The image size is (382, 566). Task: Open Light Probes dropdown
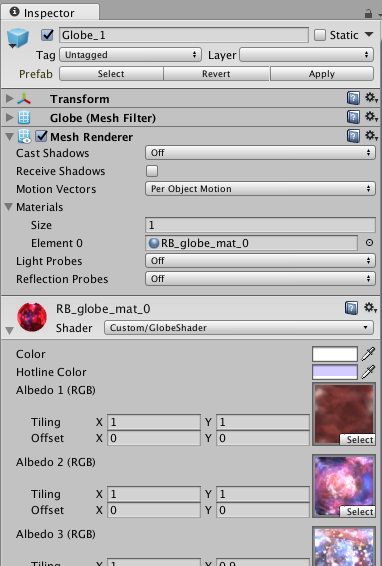click(260, 261)
